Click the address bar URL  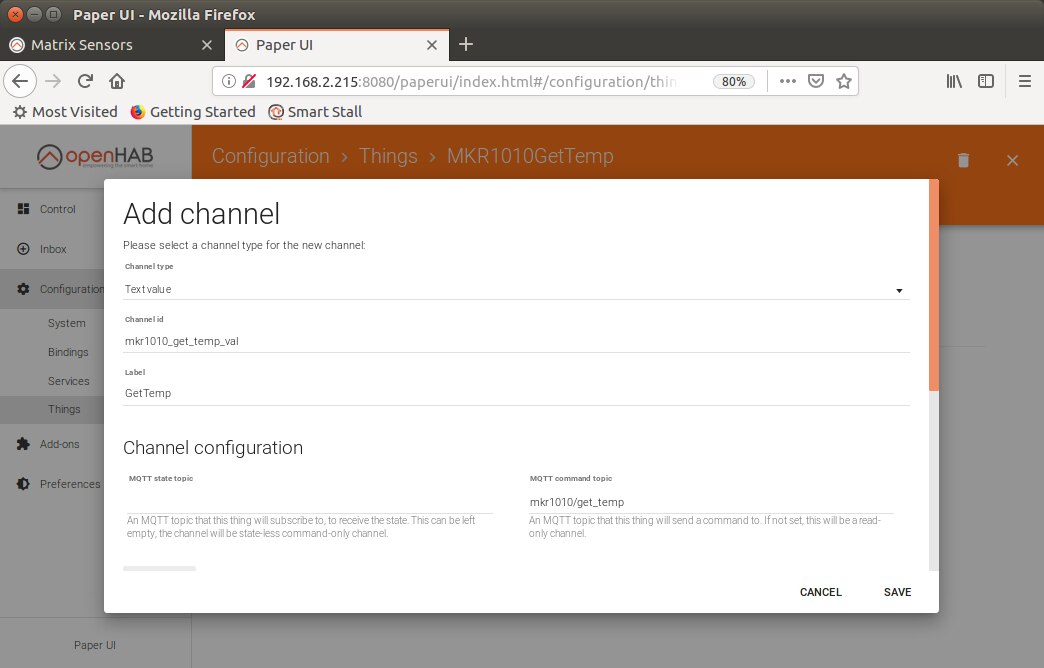[471, 81]
